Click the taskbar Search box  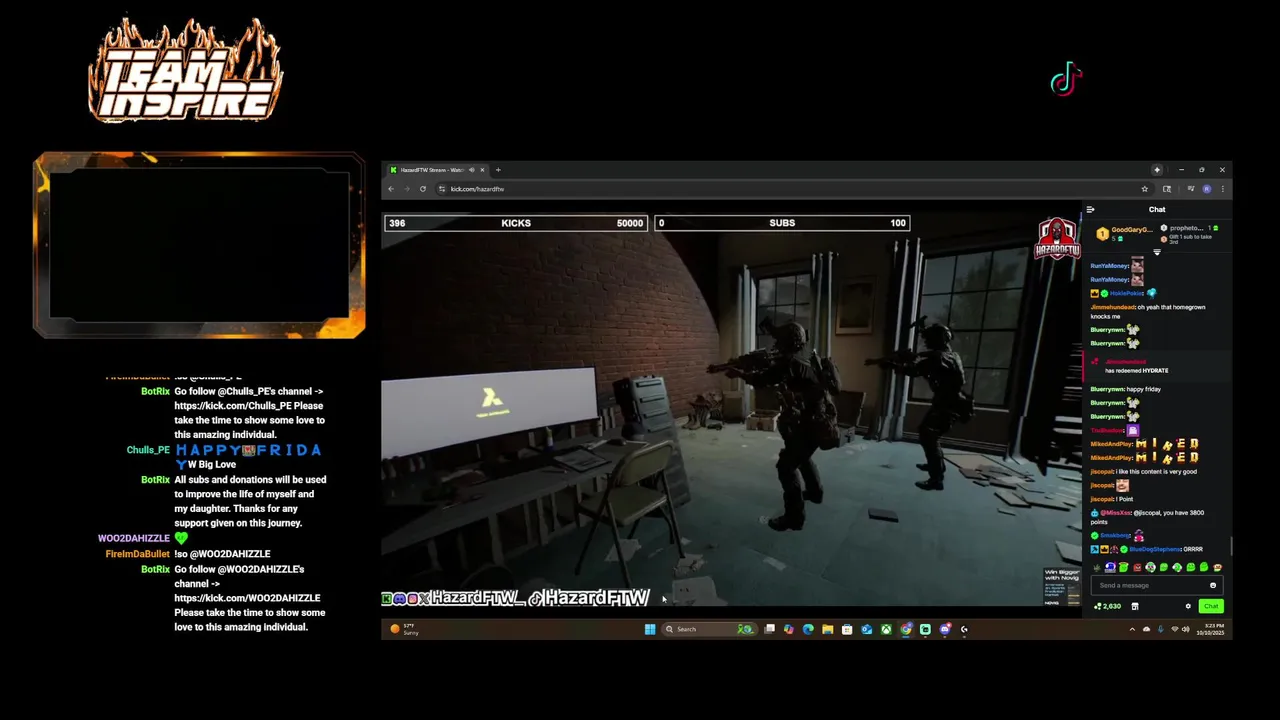pyautogui.click(x=709, y=629)
